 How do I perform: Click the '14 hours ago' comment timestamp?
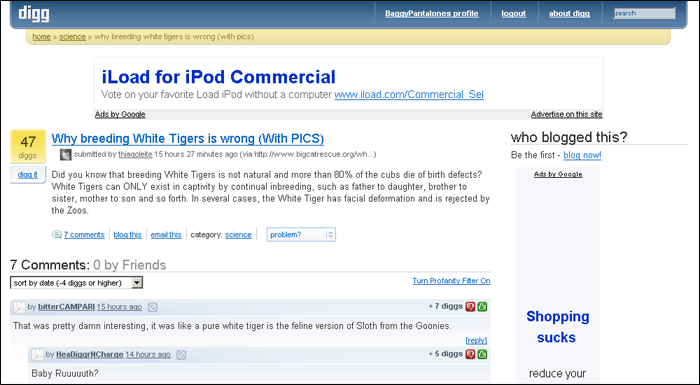point(148,354)
